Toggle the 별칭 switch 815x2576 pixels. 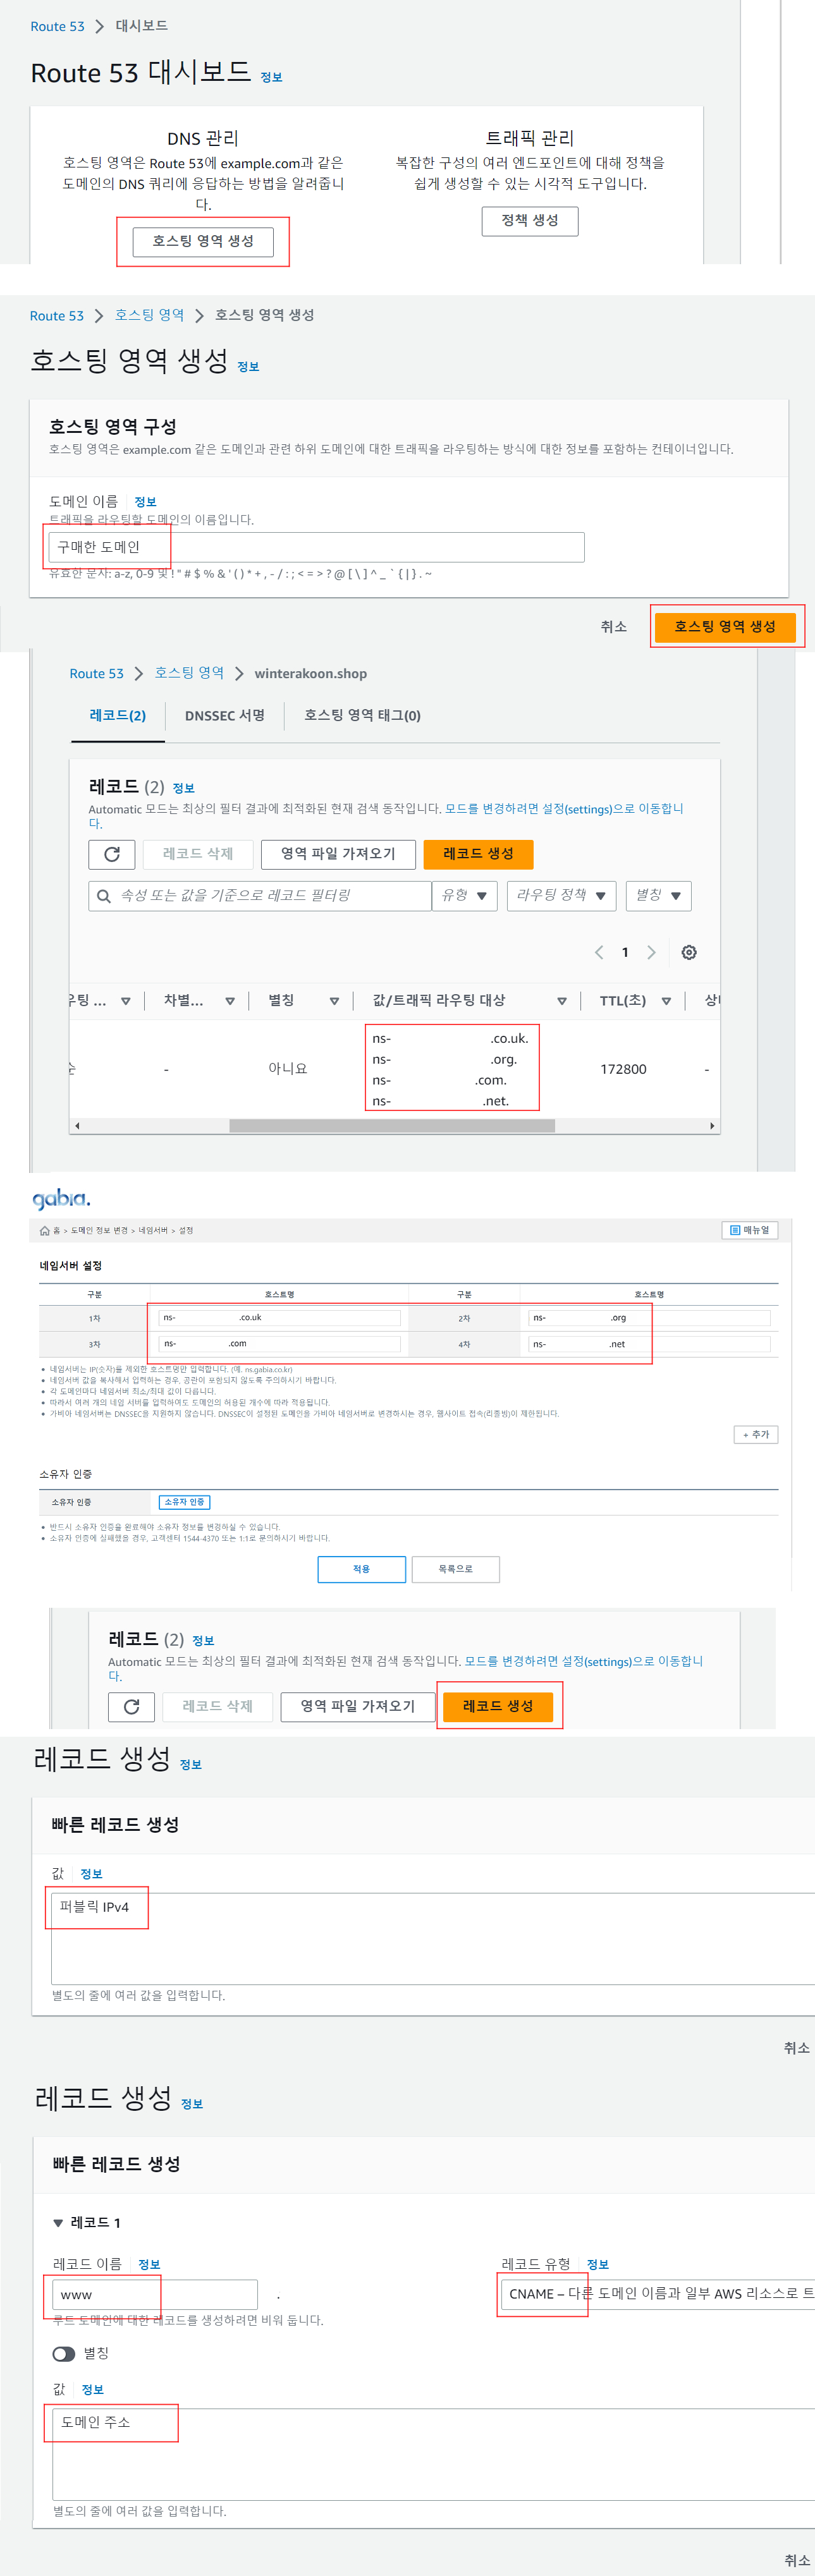64,2354
